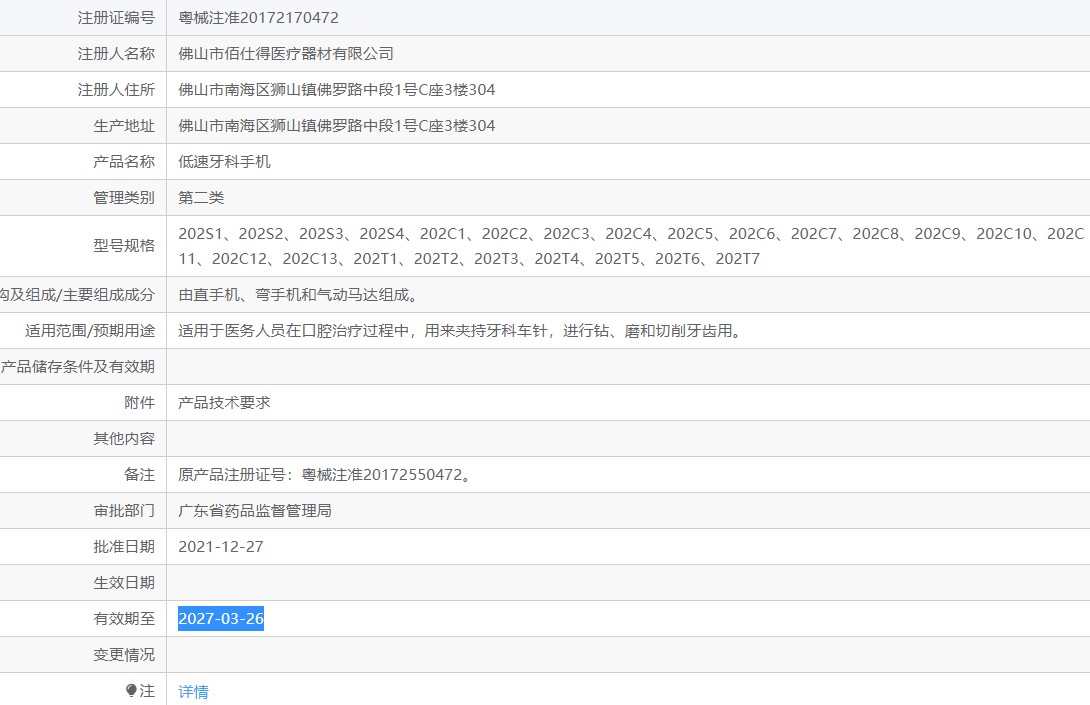Viewport: 1090px width, 705px height.
Task: Click the 有效期至 label
Action: (x=124, y=619)
